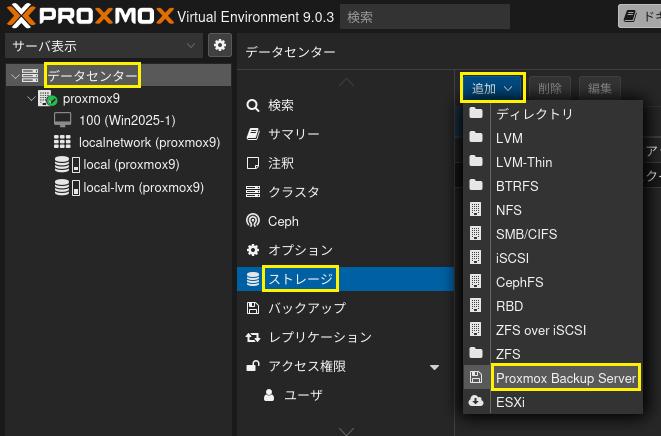
Task: Select LVM-Thin from the add menu
Action: [x=553, y=161]
